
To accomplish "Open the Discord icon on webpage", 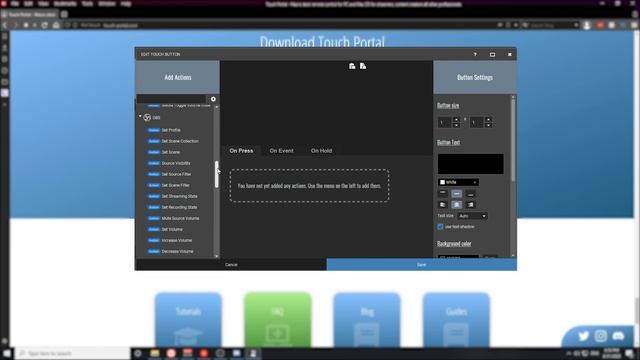I will pyautogui.click(x=618, y=336).
